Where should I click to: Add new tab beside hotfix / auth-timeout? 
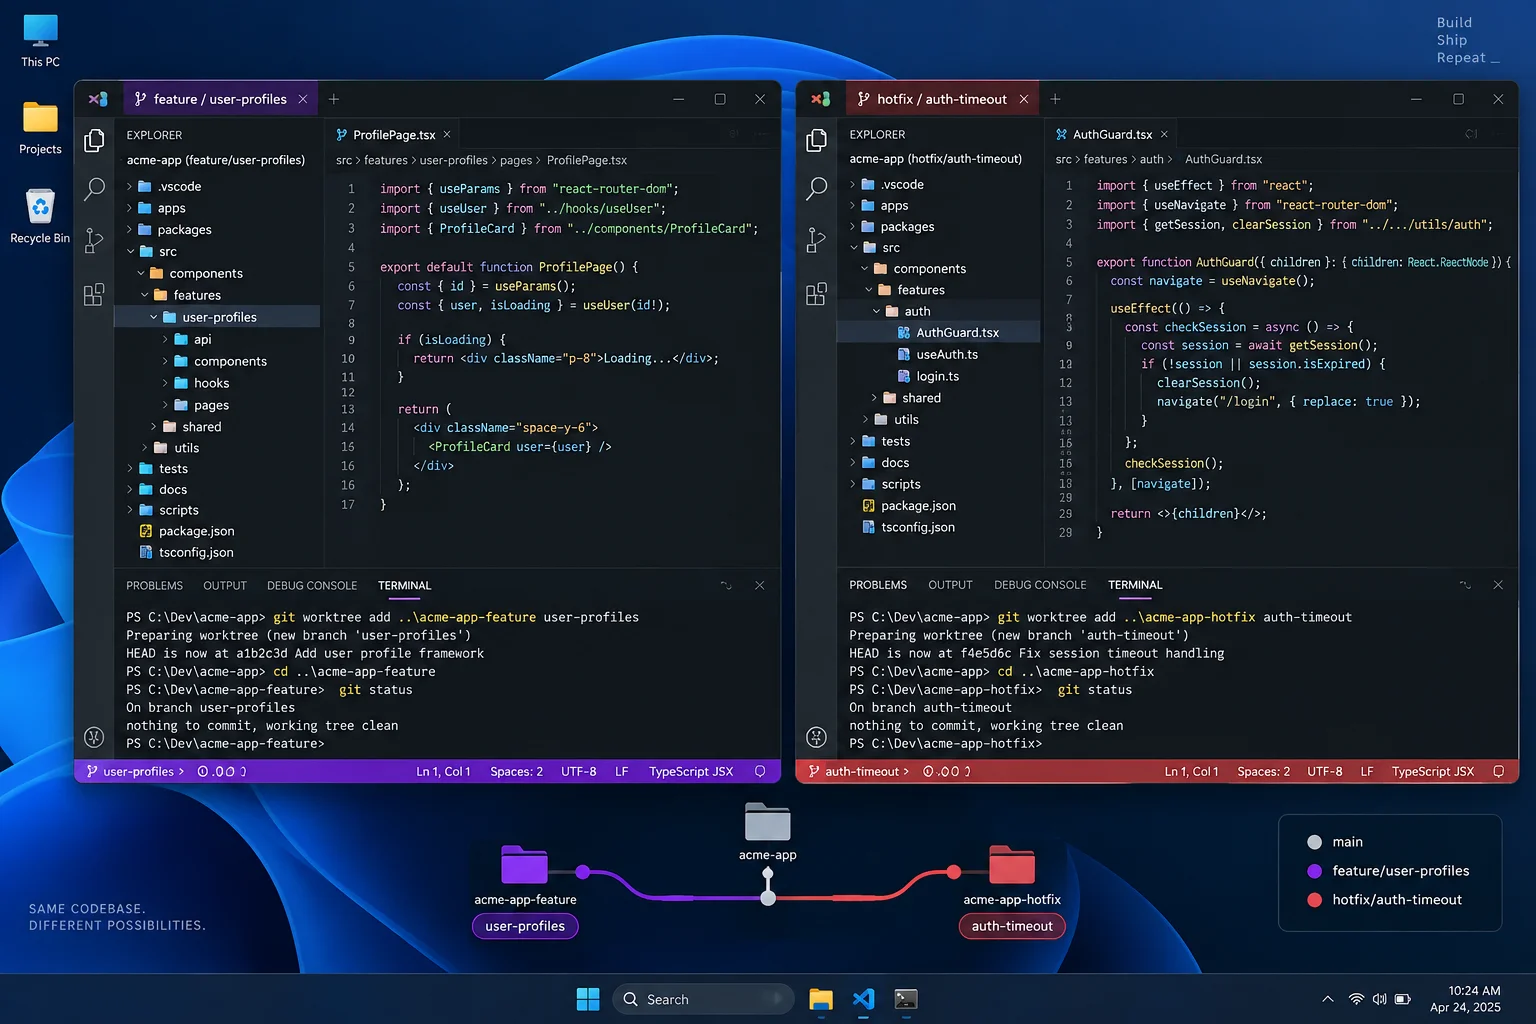pos(1055,99)
